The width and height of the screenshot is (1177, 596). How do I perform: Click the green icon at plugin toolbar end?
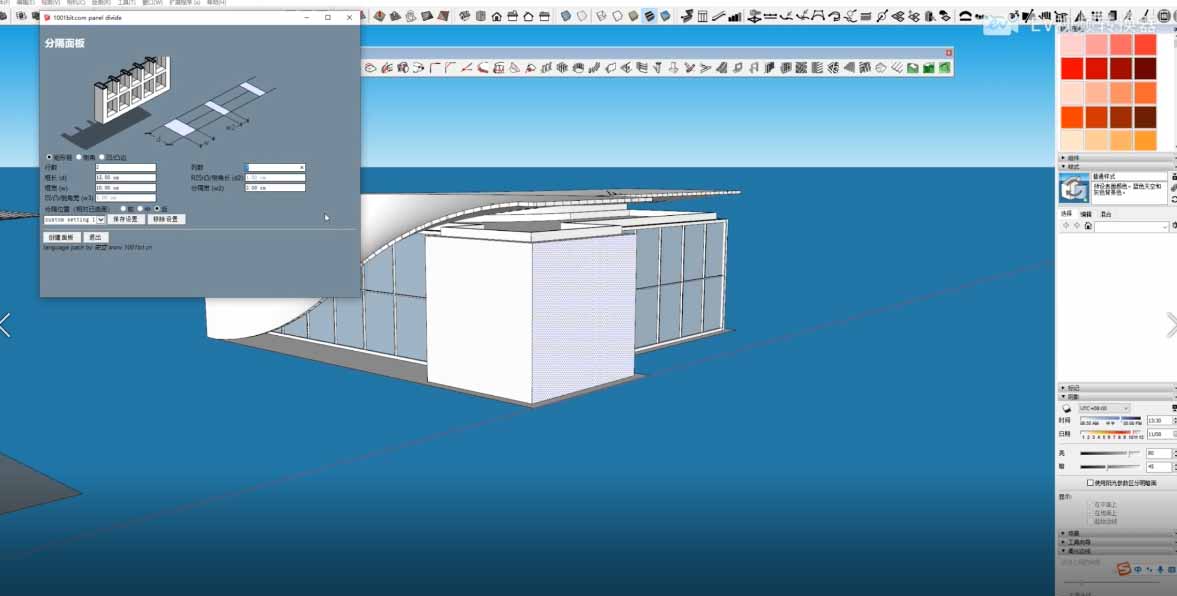click(942, 68)
